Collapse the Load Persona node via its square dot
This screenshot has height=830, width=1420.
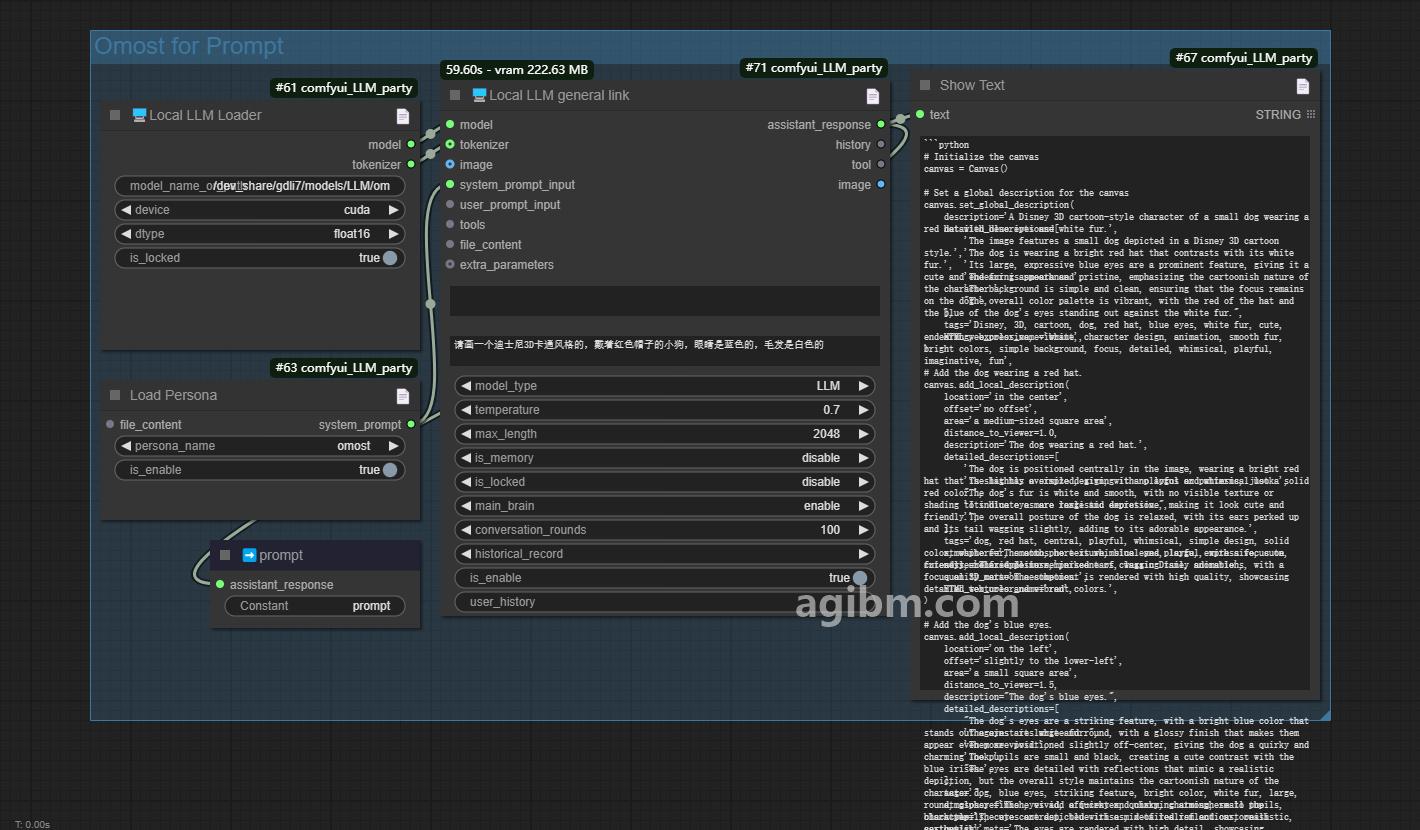[x=115, y=395]
